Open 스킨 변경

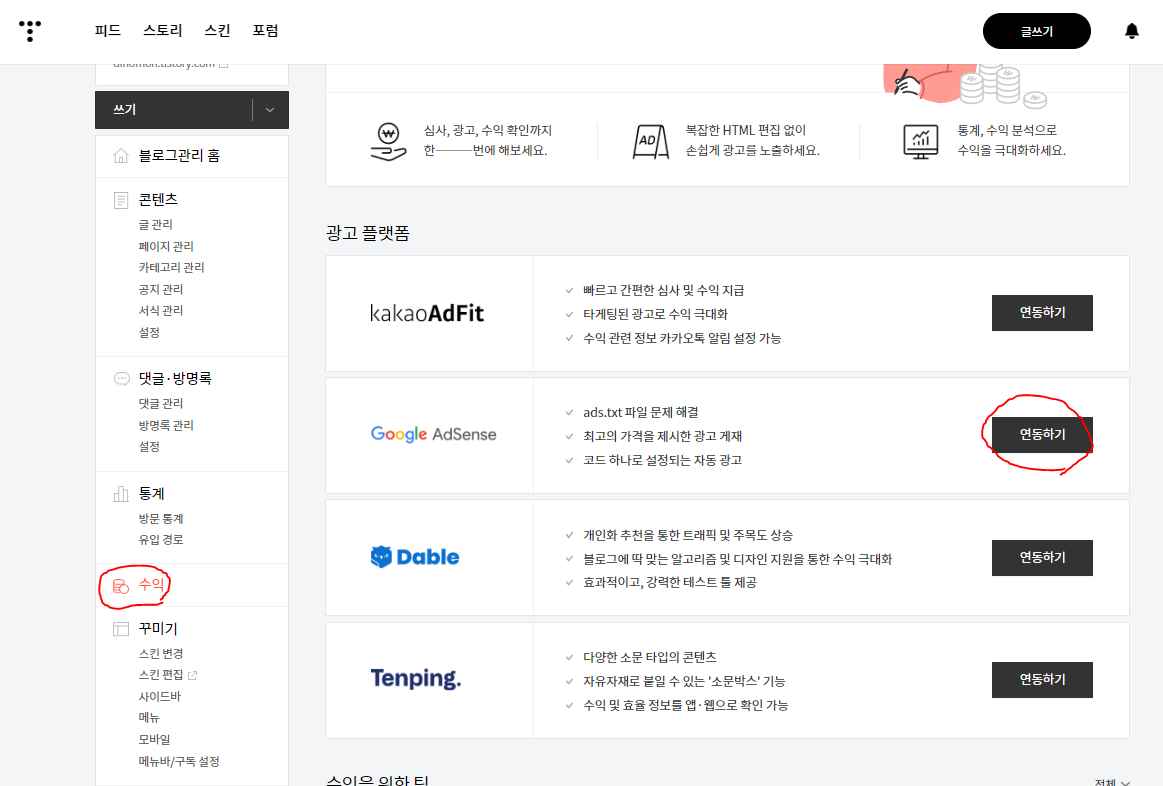tap(160, 653)
